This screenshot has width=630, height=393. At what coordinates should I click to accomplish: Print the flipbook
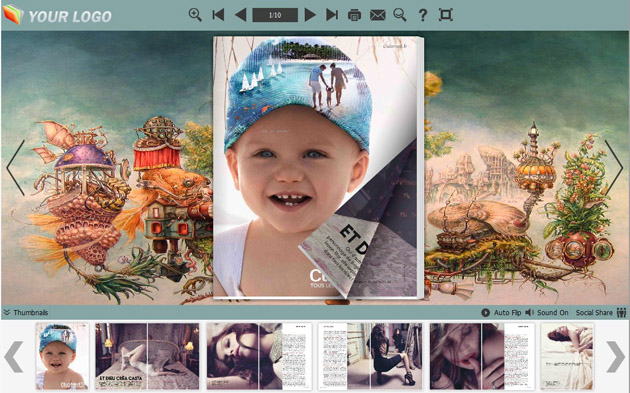pos(354,15)
